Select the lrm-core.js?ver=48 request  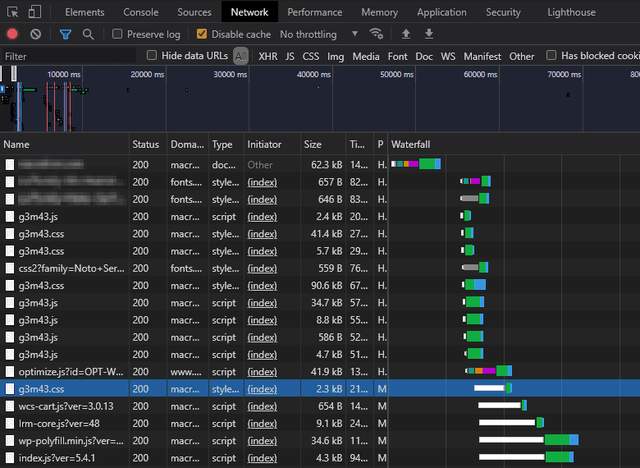coord(59,424)
